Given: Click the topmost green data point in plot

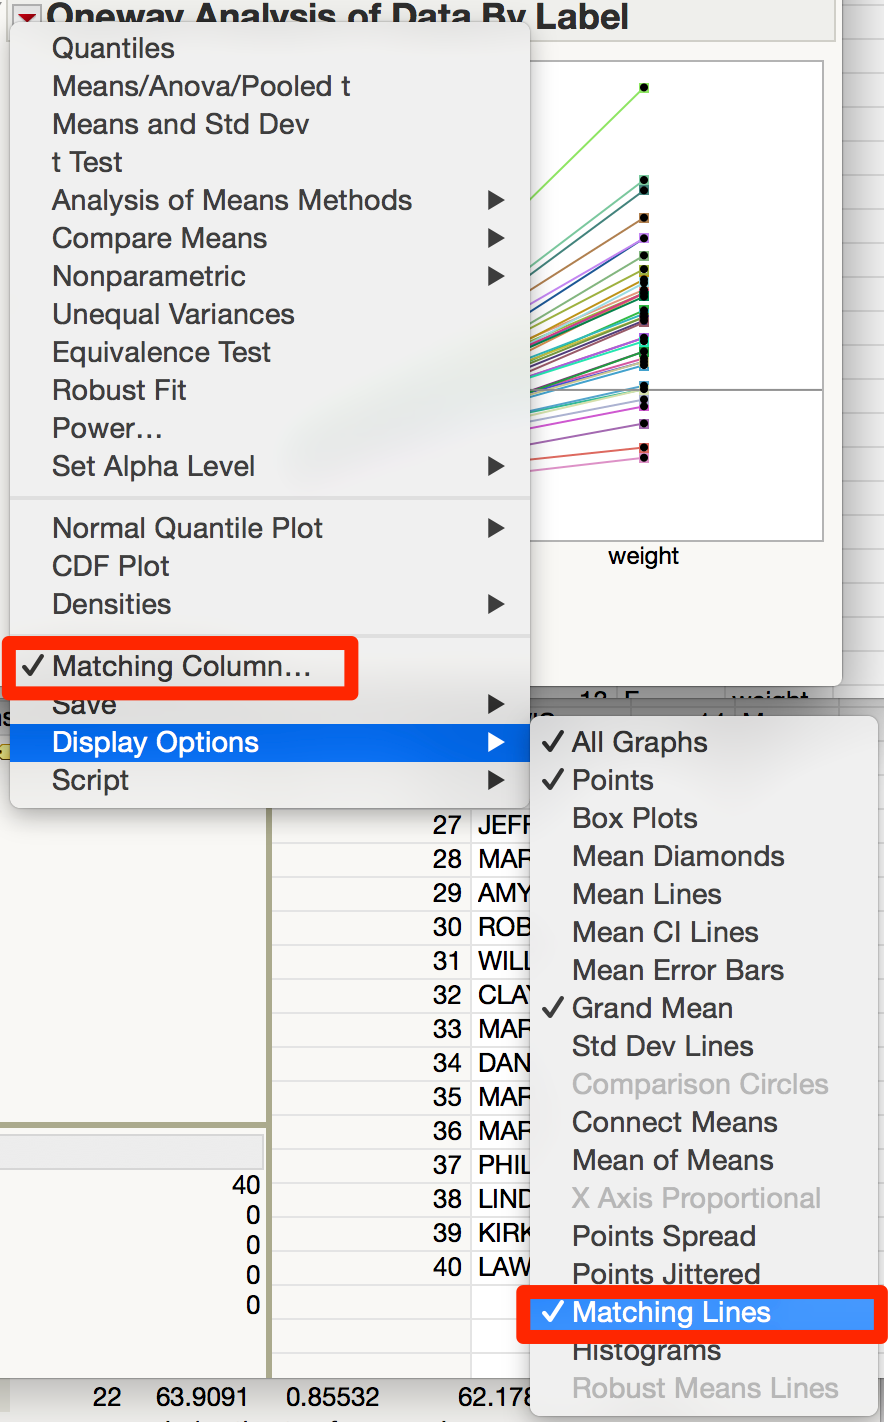Looking at the screenshot, I should pos(644,88).
